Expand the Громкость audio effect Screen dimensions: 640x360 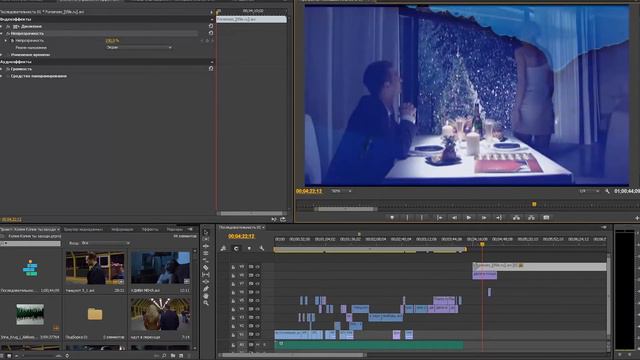[1, 69]
